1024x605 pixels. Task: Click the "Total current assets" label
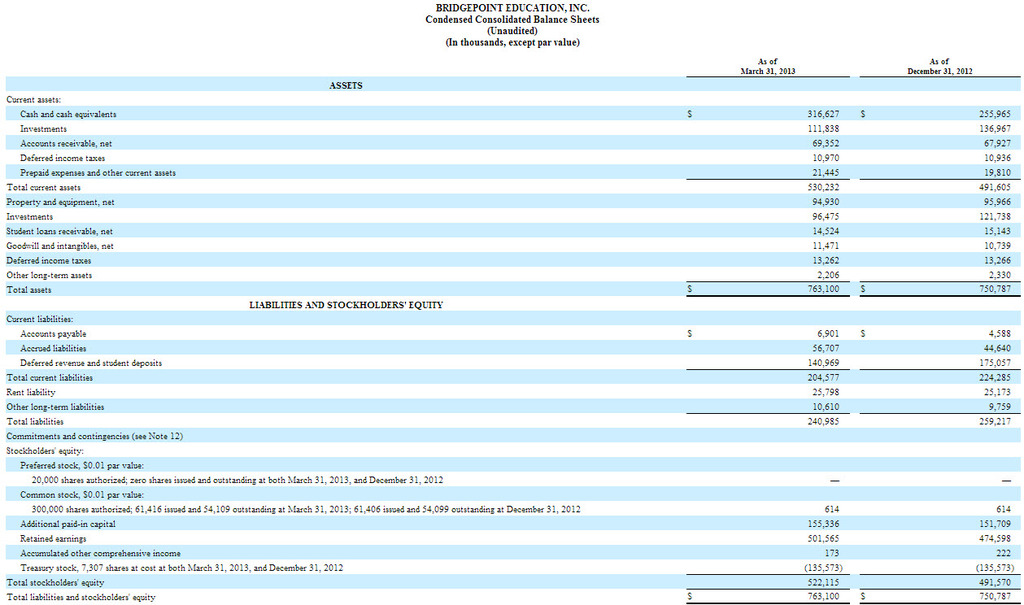pos(44,188)
